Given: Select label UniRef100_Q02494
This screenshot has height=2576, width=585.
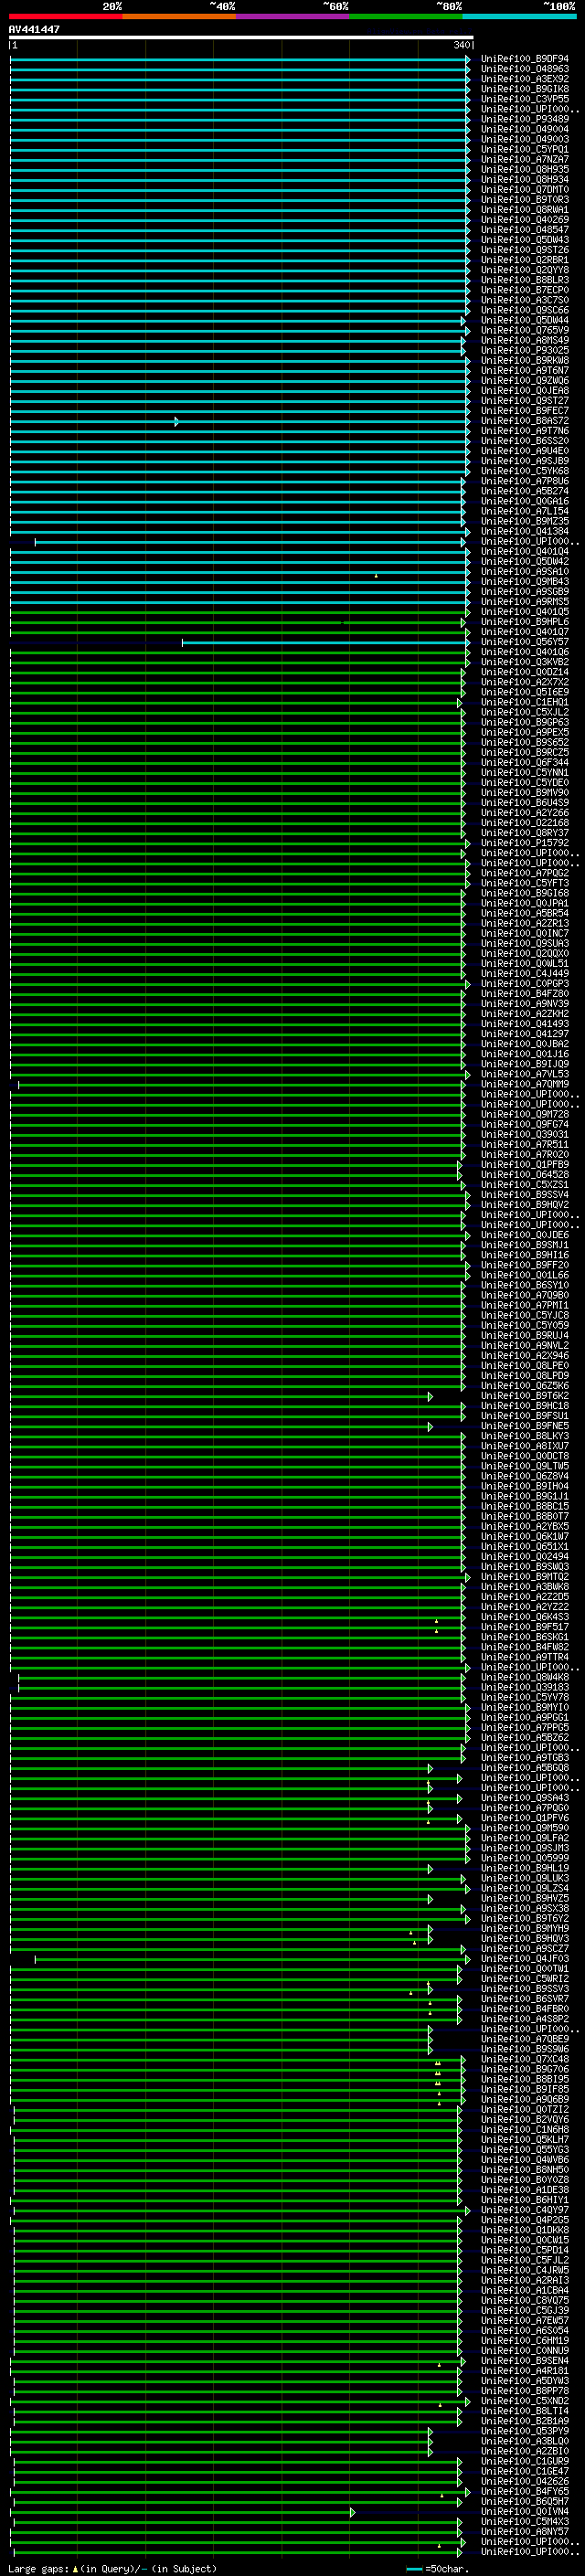Looking at the screenshot, I should click(x=525, y=1556).
